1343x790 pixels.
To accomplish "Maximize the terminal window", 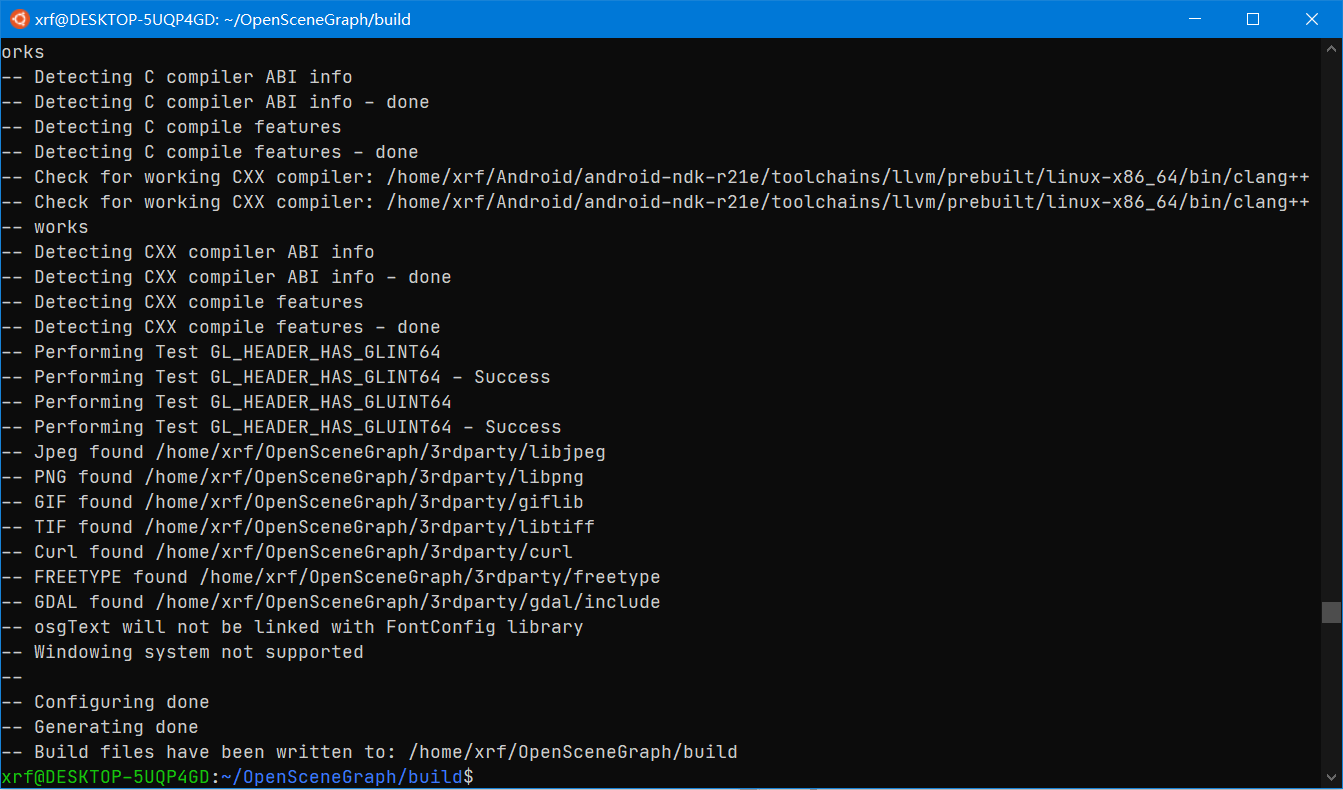I will 1253,19.
